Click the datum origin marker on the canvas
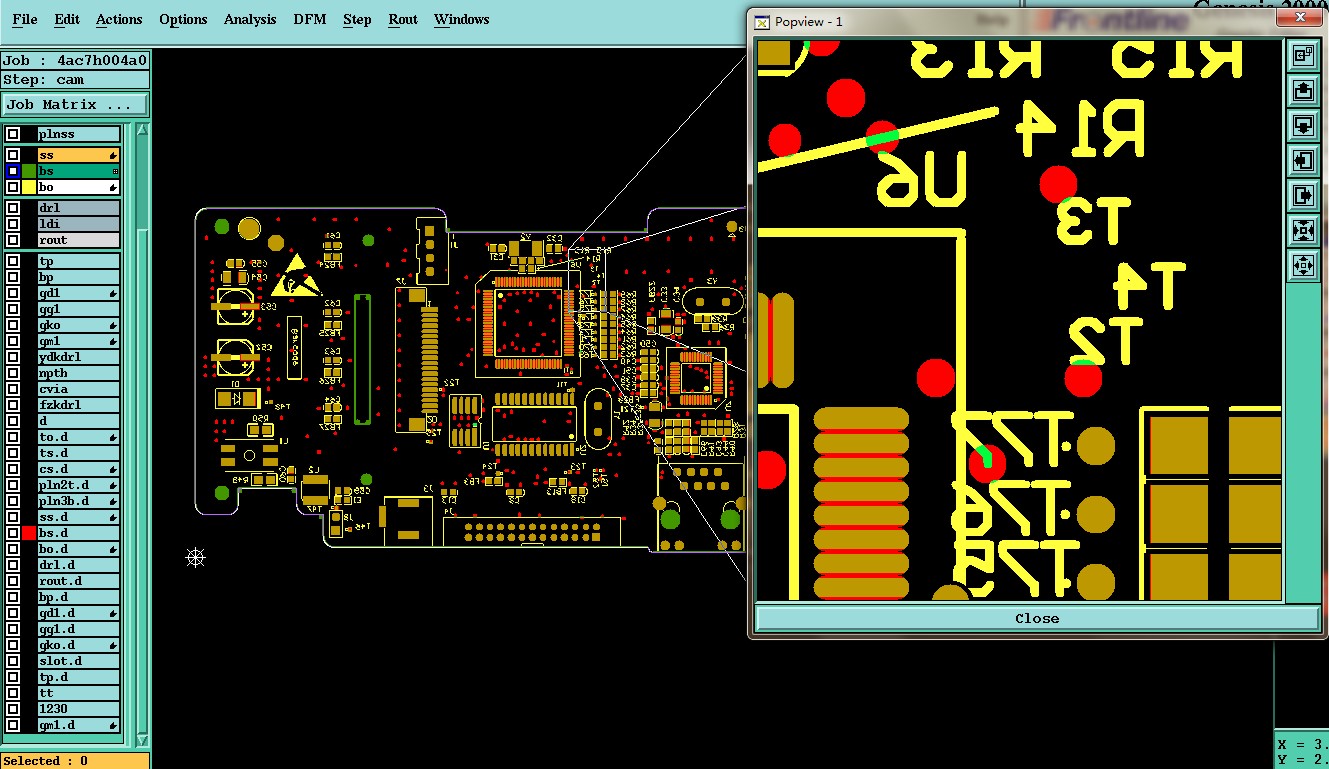 click(196, 557)
